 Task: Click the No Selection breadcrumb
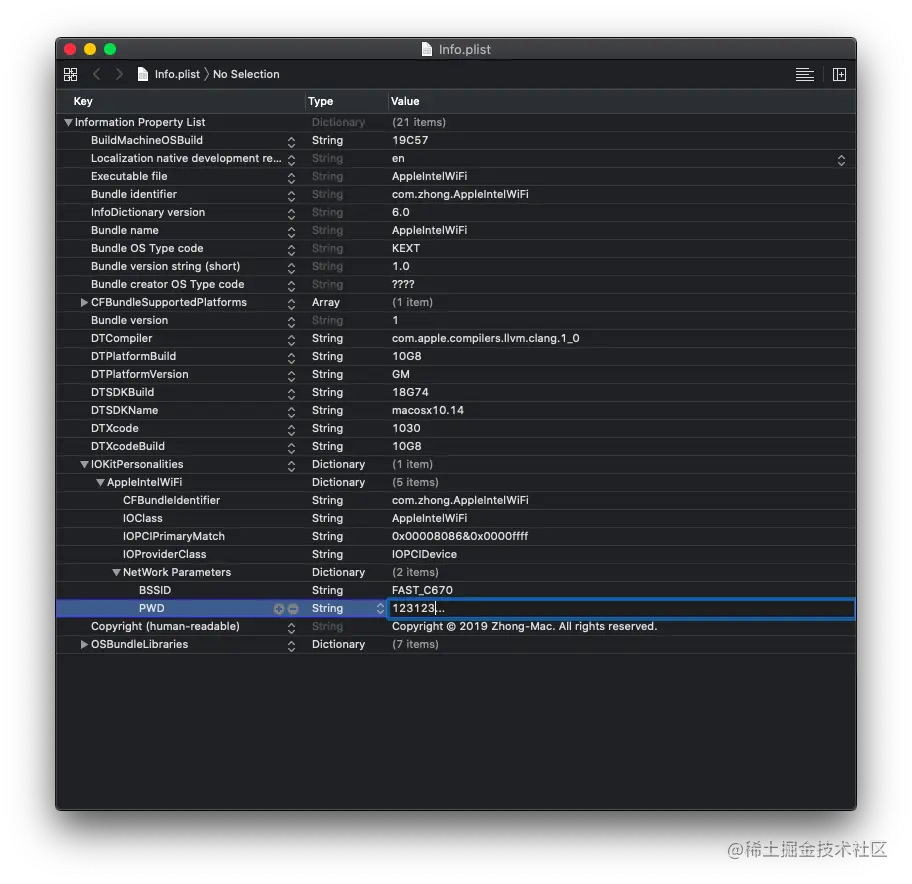point(246,74)
